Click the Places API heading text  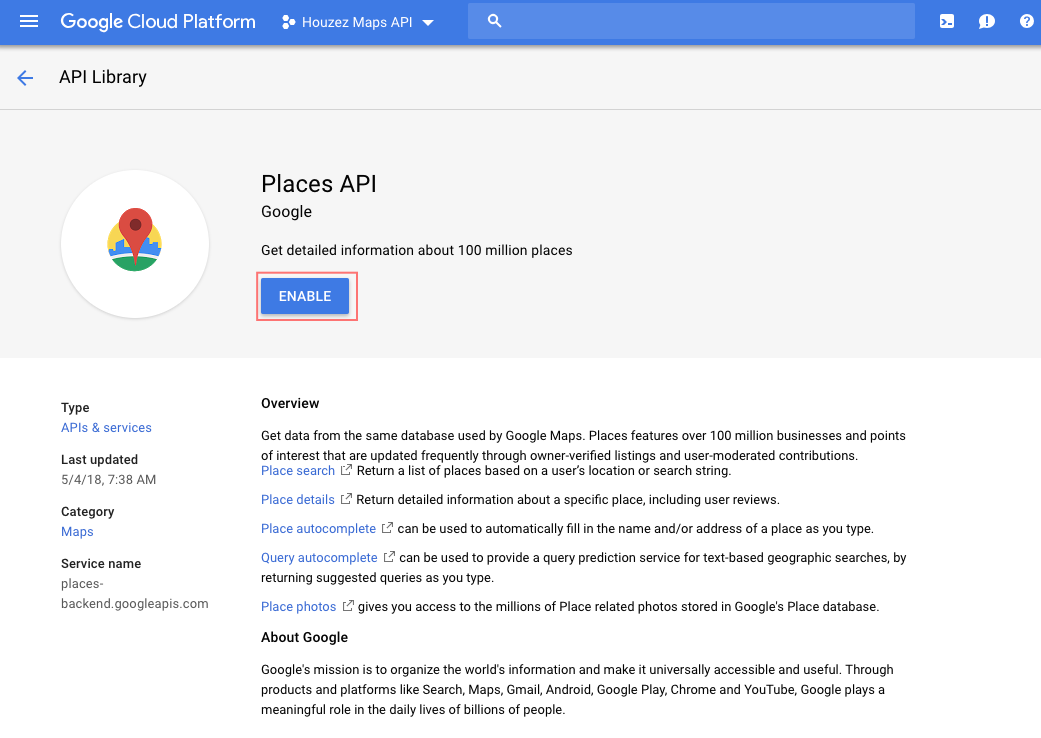[x=319, y=184]
